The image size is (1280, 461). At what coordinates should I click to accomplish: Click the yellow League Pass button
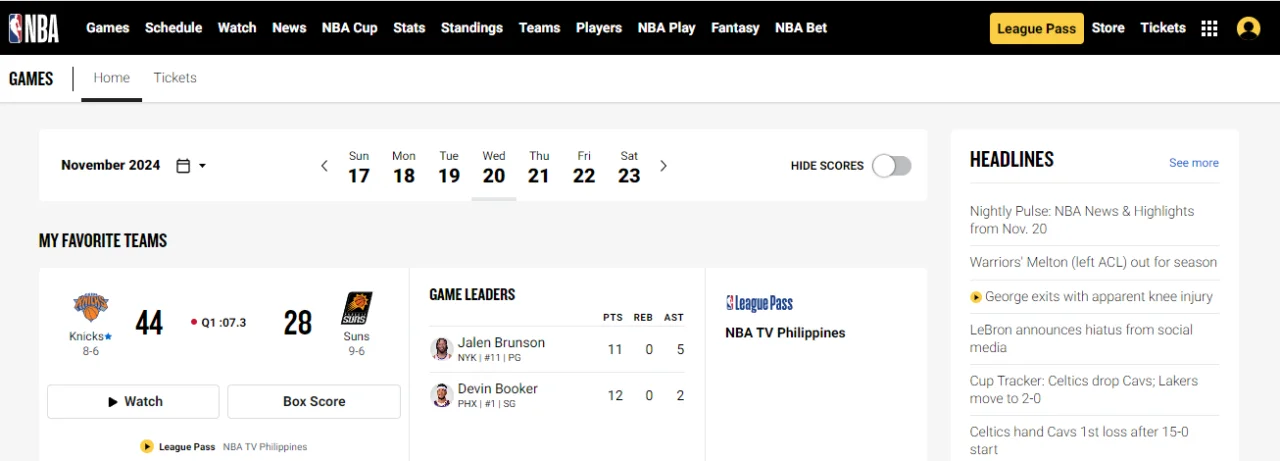[x=1036, y=28]
